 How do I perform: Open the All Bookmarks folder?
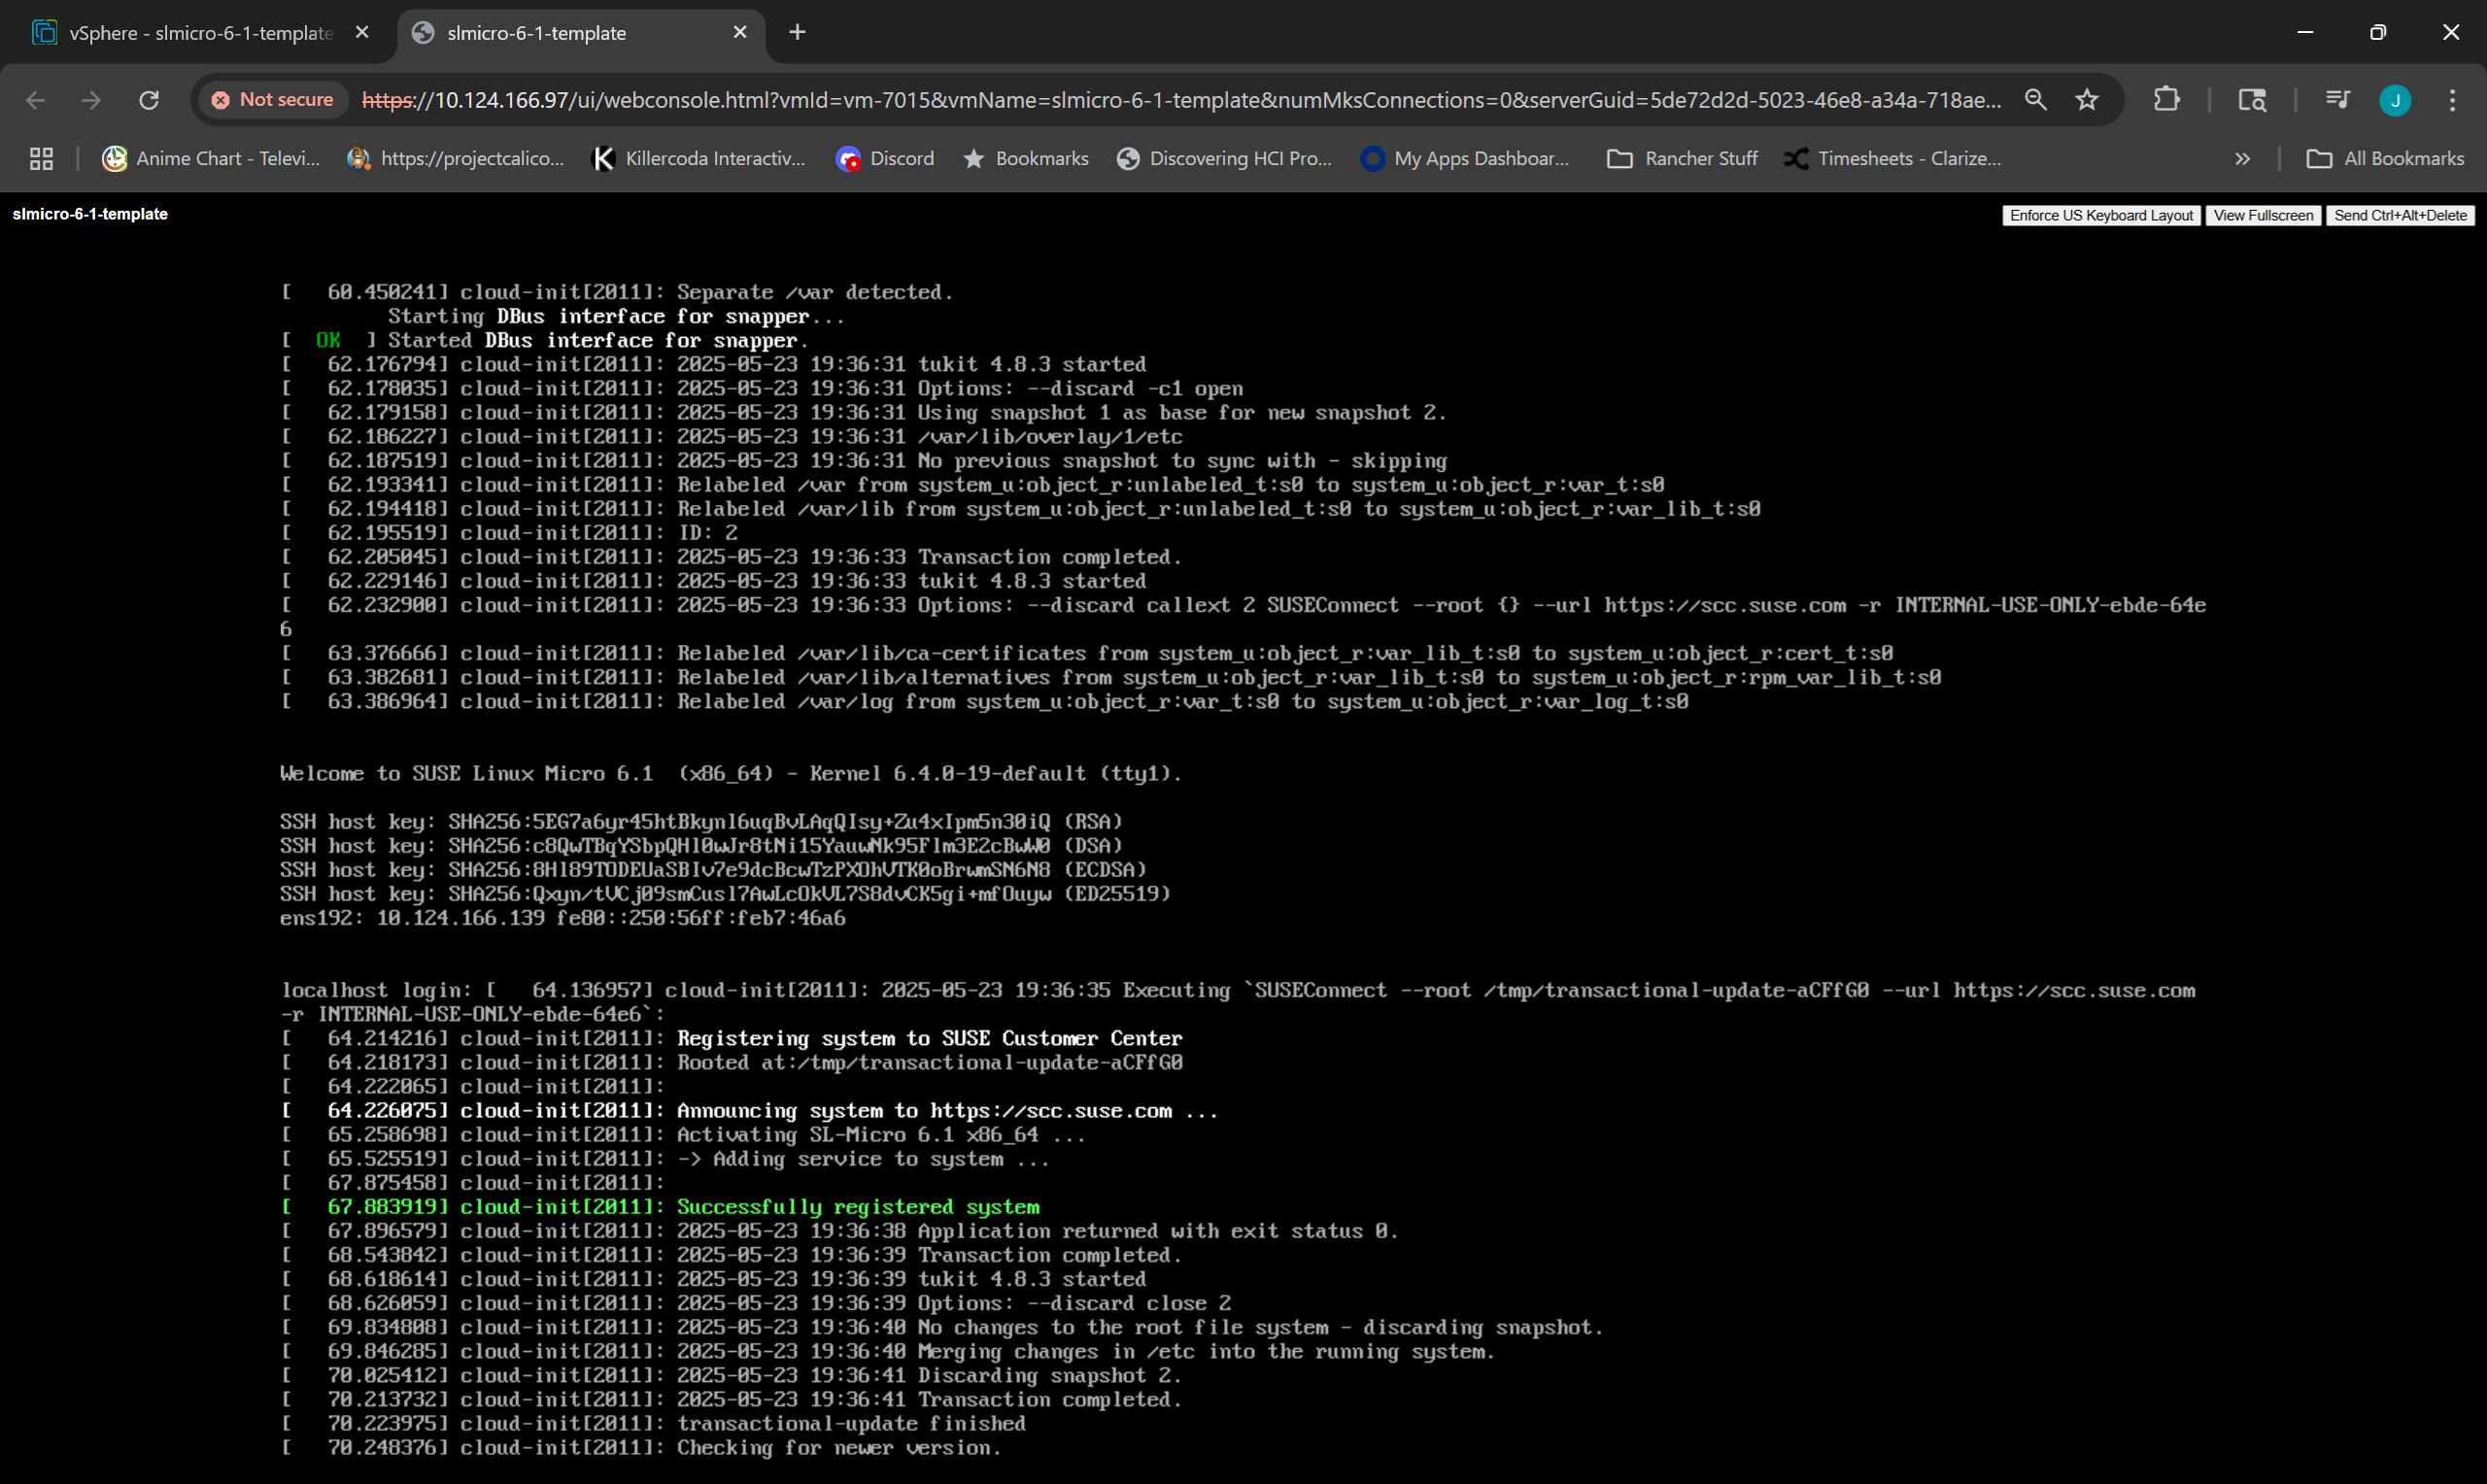(x=2385, y=159)
